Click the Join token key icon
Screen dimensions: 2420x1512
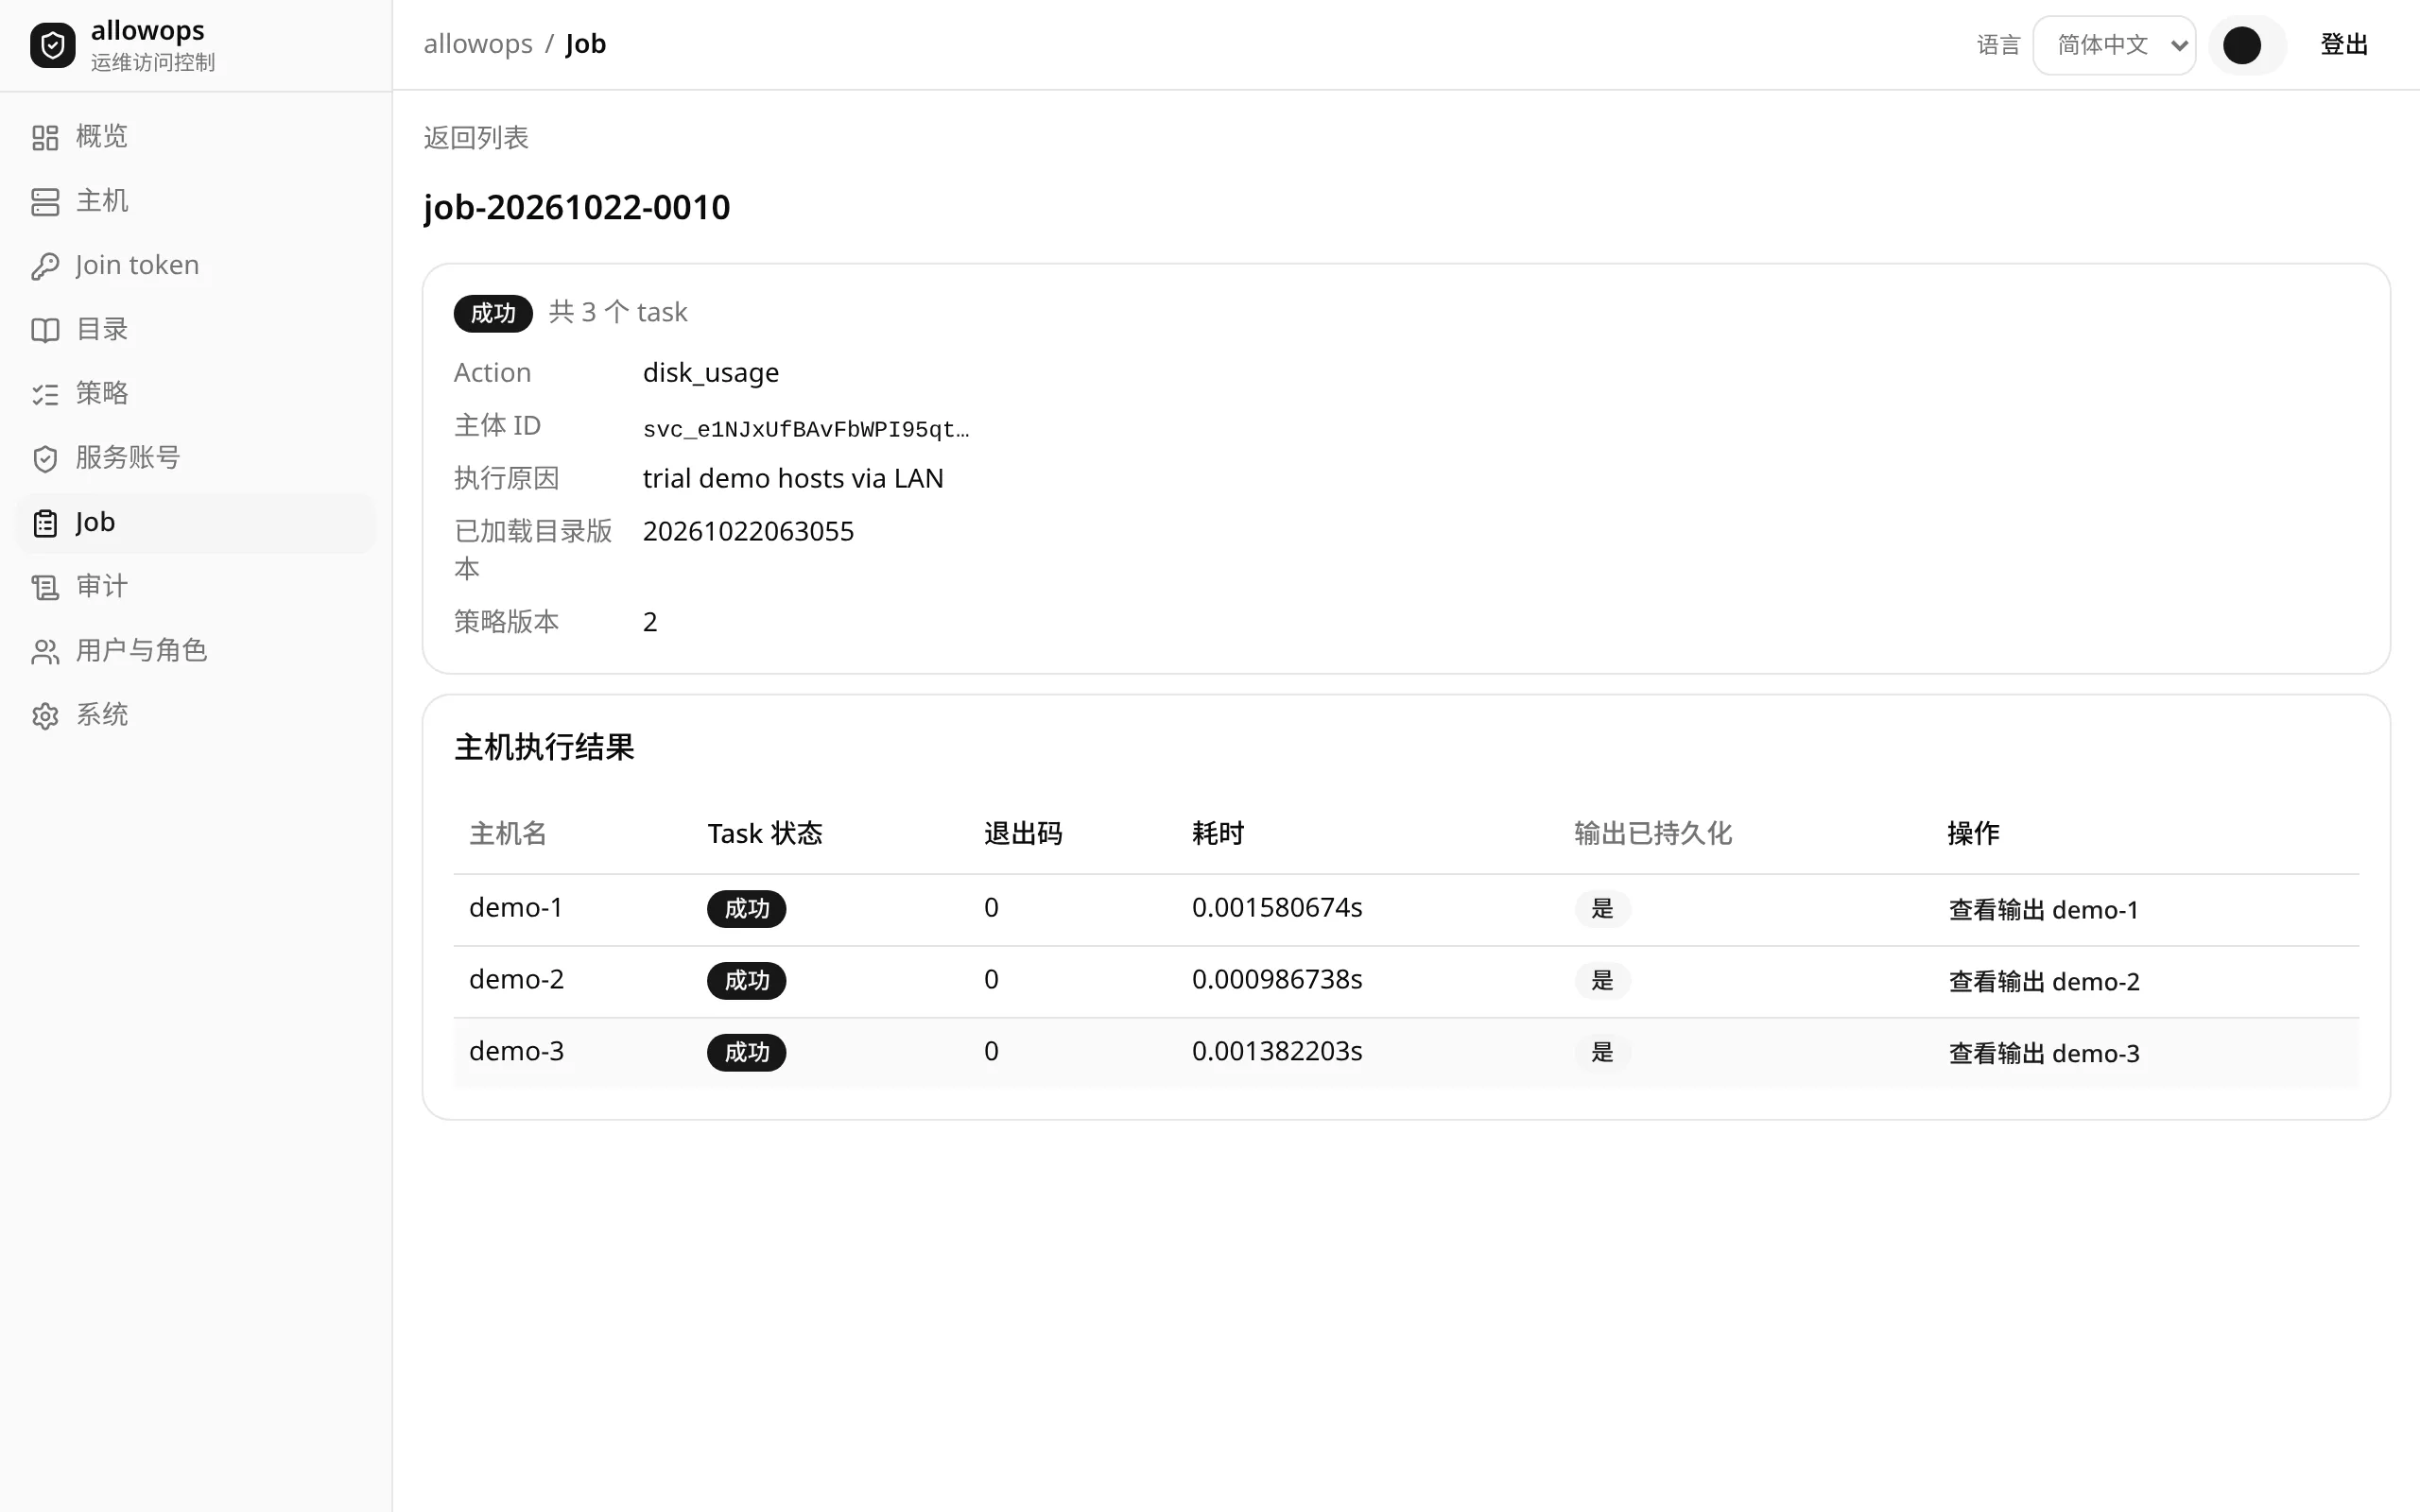tap(45, 266)
